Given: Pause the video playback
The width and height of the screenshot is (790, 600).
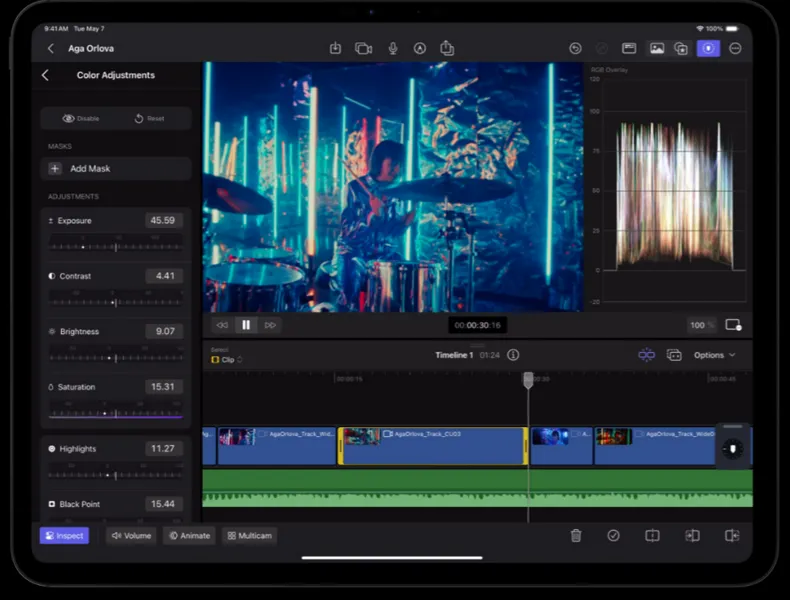Looking at the screenshot, I should click(x=246, y=325).
